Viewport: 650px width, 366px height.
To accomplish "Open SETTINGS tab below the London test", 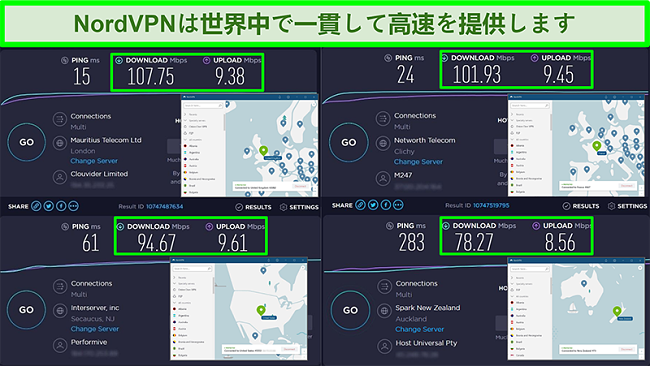I will click(x=299, y=207).
